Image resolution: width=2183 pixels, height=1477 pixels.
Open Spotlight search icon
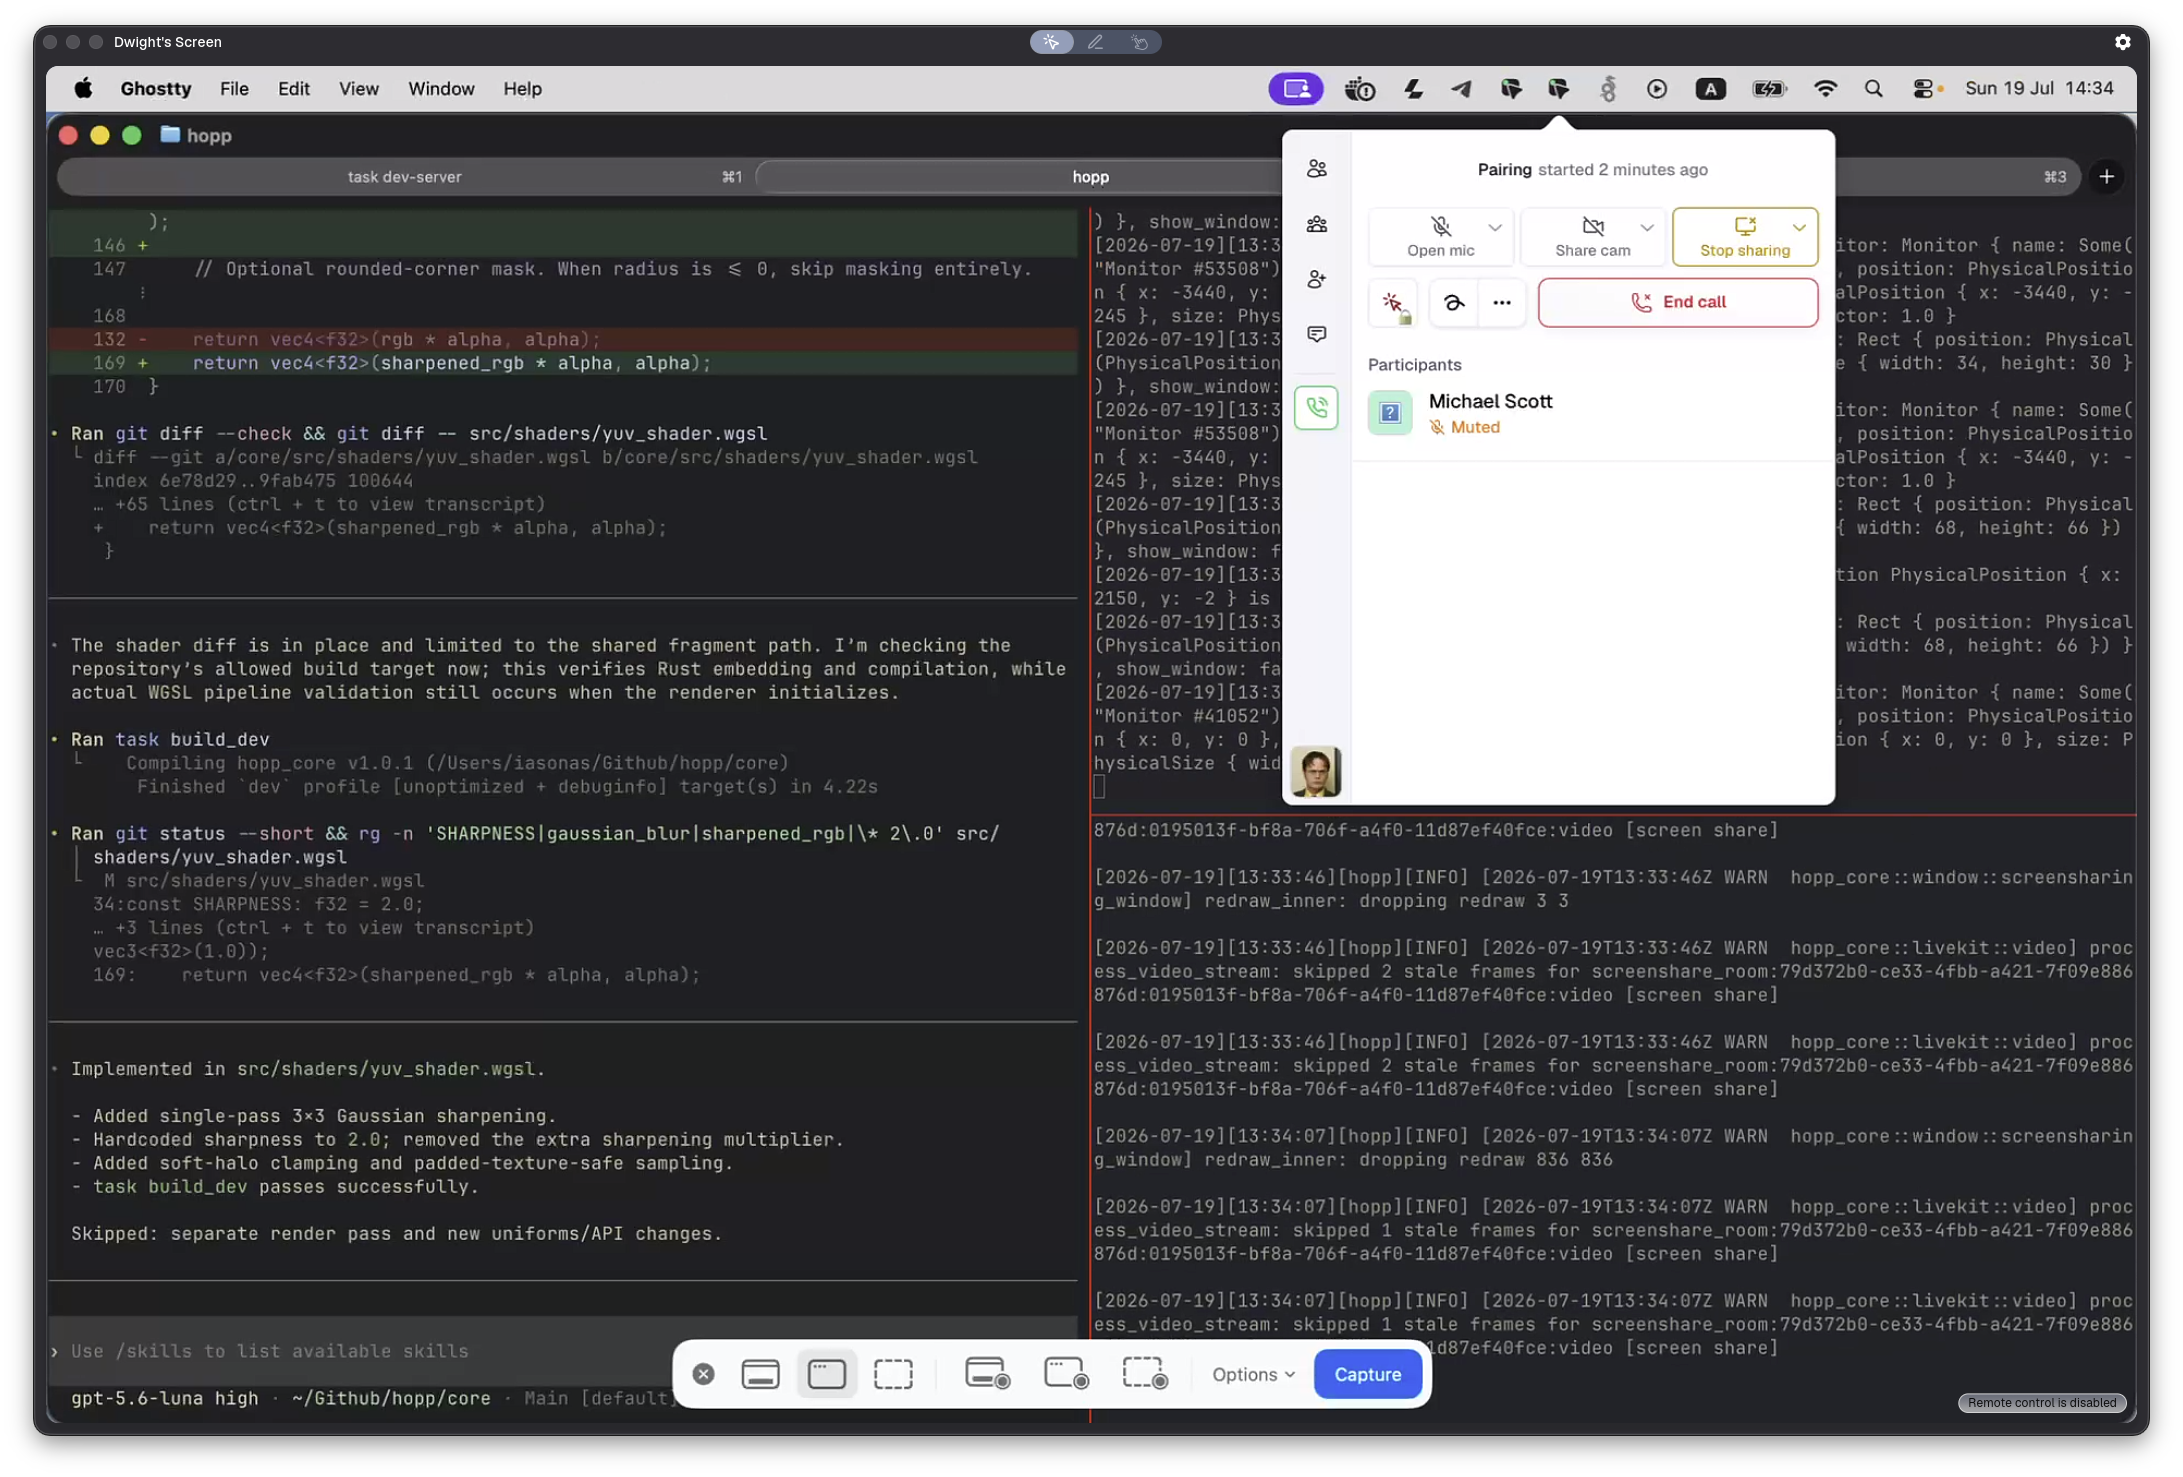pyautogui.click(x=1873, y=89)
